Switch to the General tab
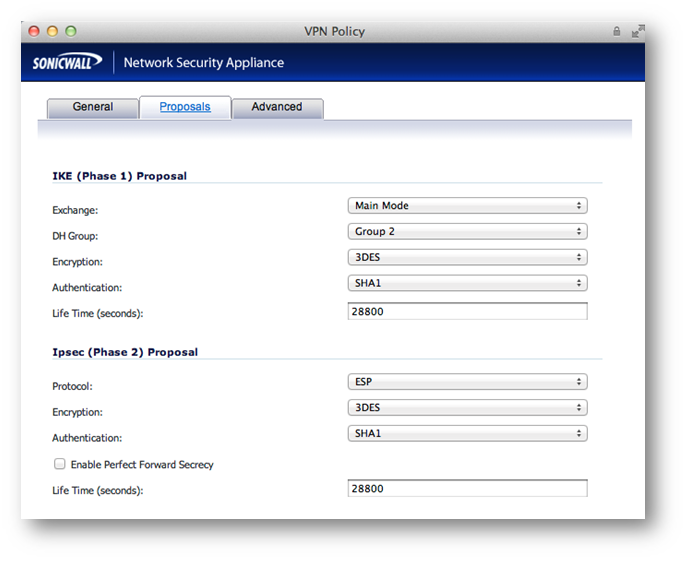687x561 pixels. 93,108
